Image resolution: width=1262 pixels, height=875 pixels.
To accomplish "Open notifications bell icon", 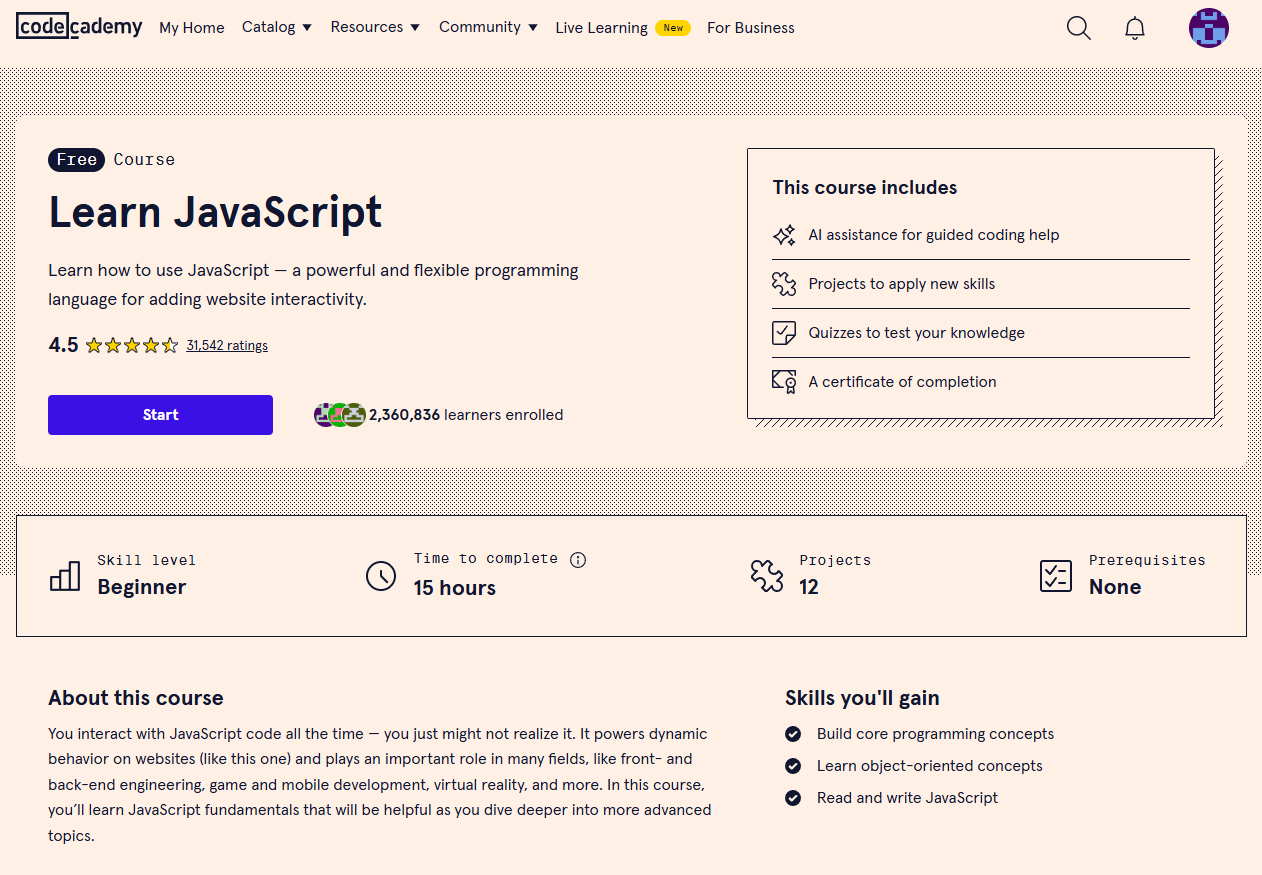I will pos(1135,28).
